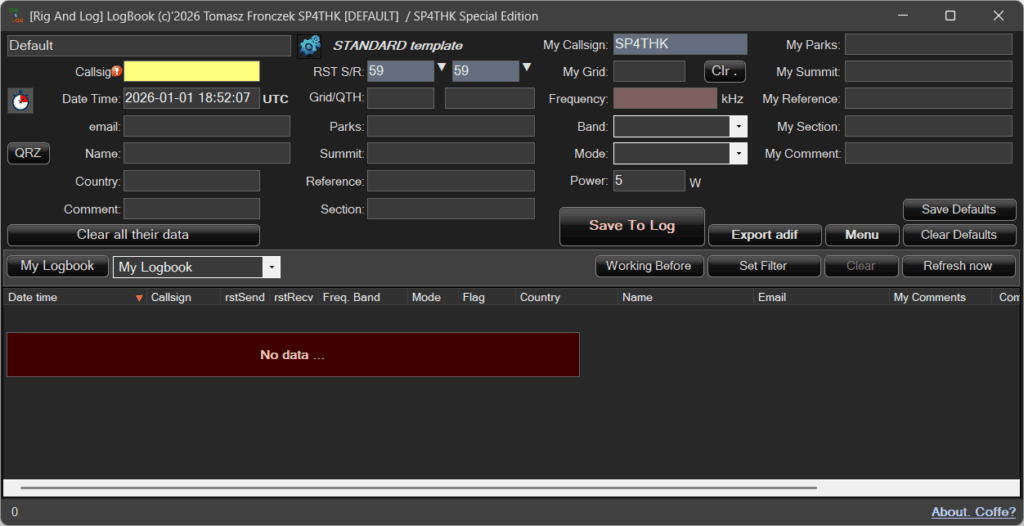Click the horizontal scrollbar under the log table
Image resolution: width=1024 pixels, height=526 pixels.
(x=418, y=488)
